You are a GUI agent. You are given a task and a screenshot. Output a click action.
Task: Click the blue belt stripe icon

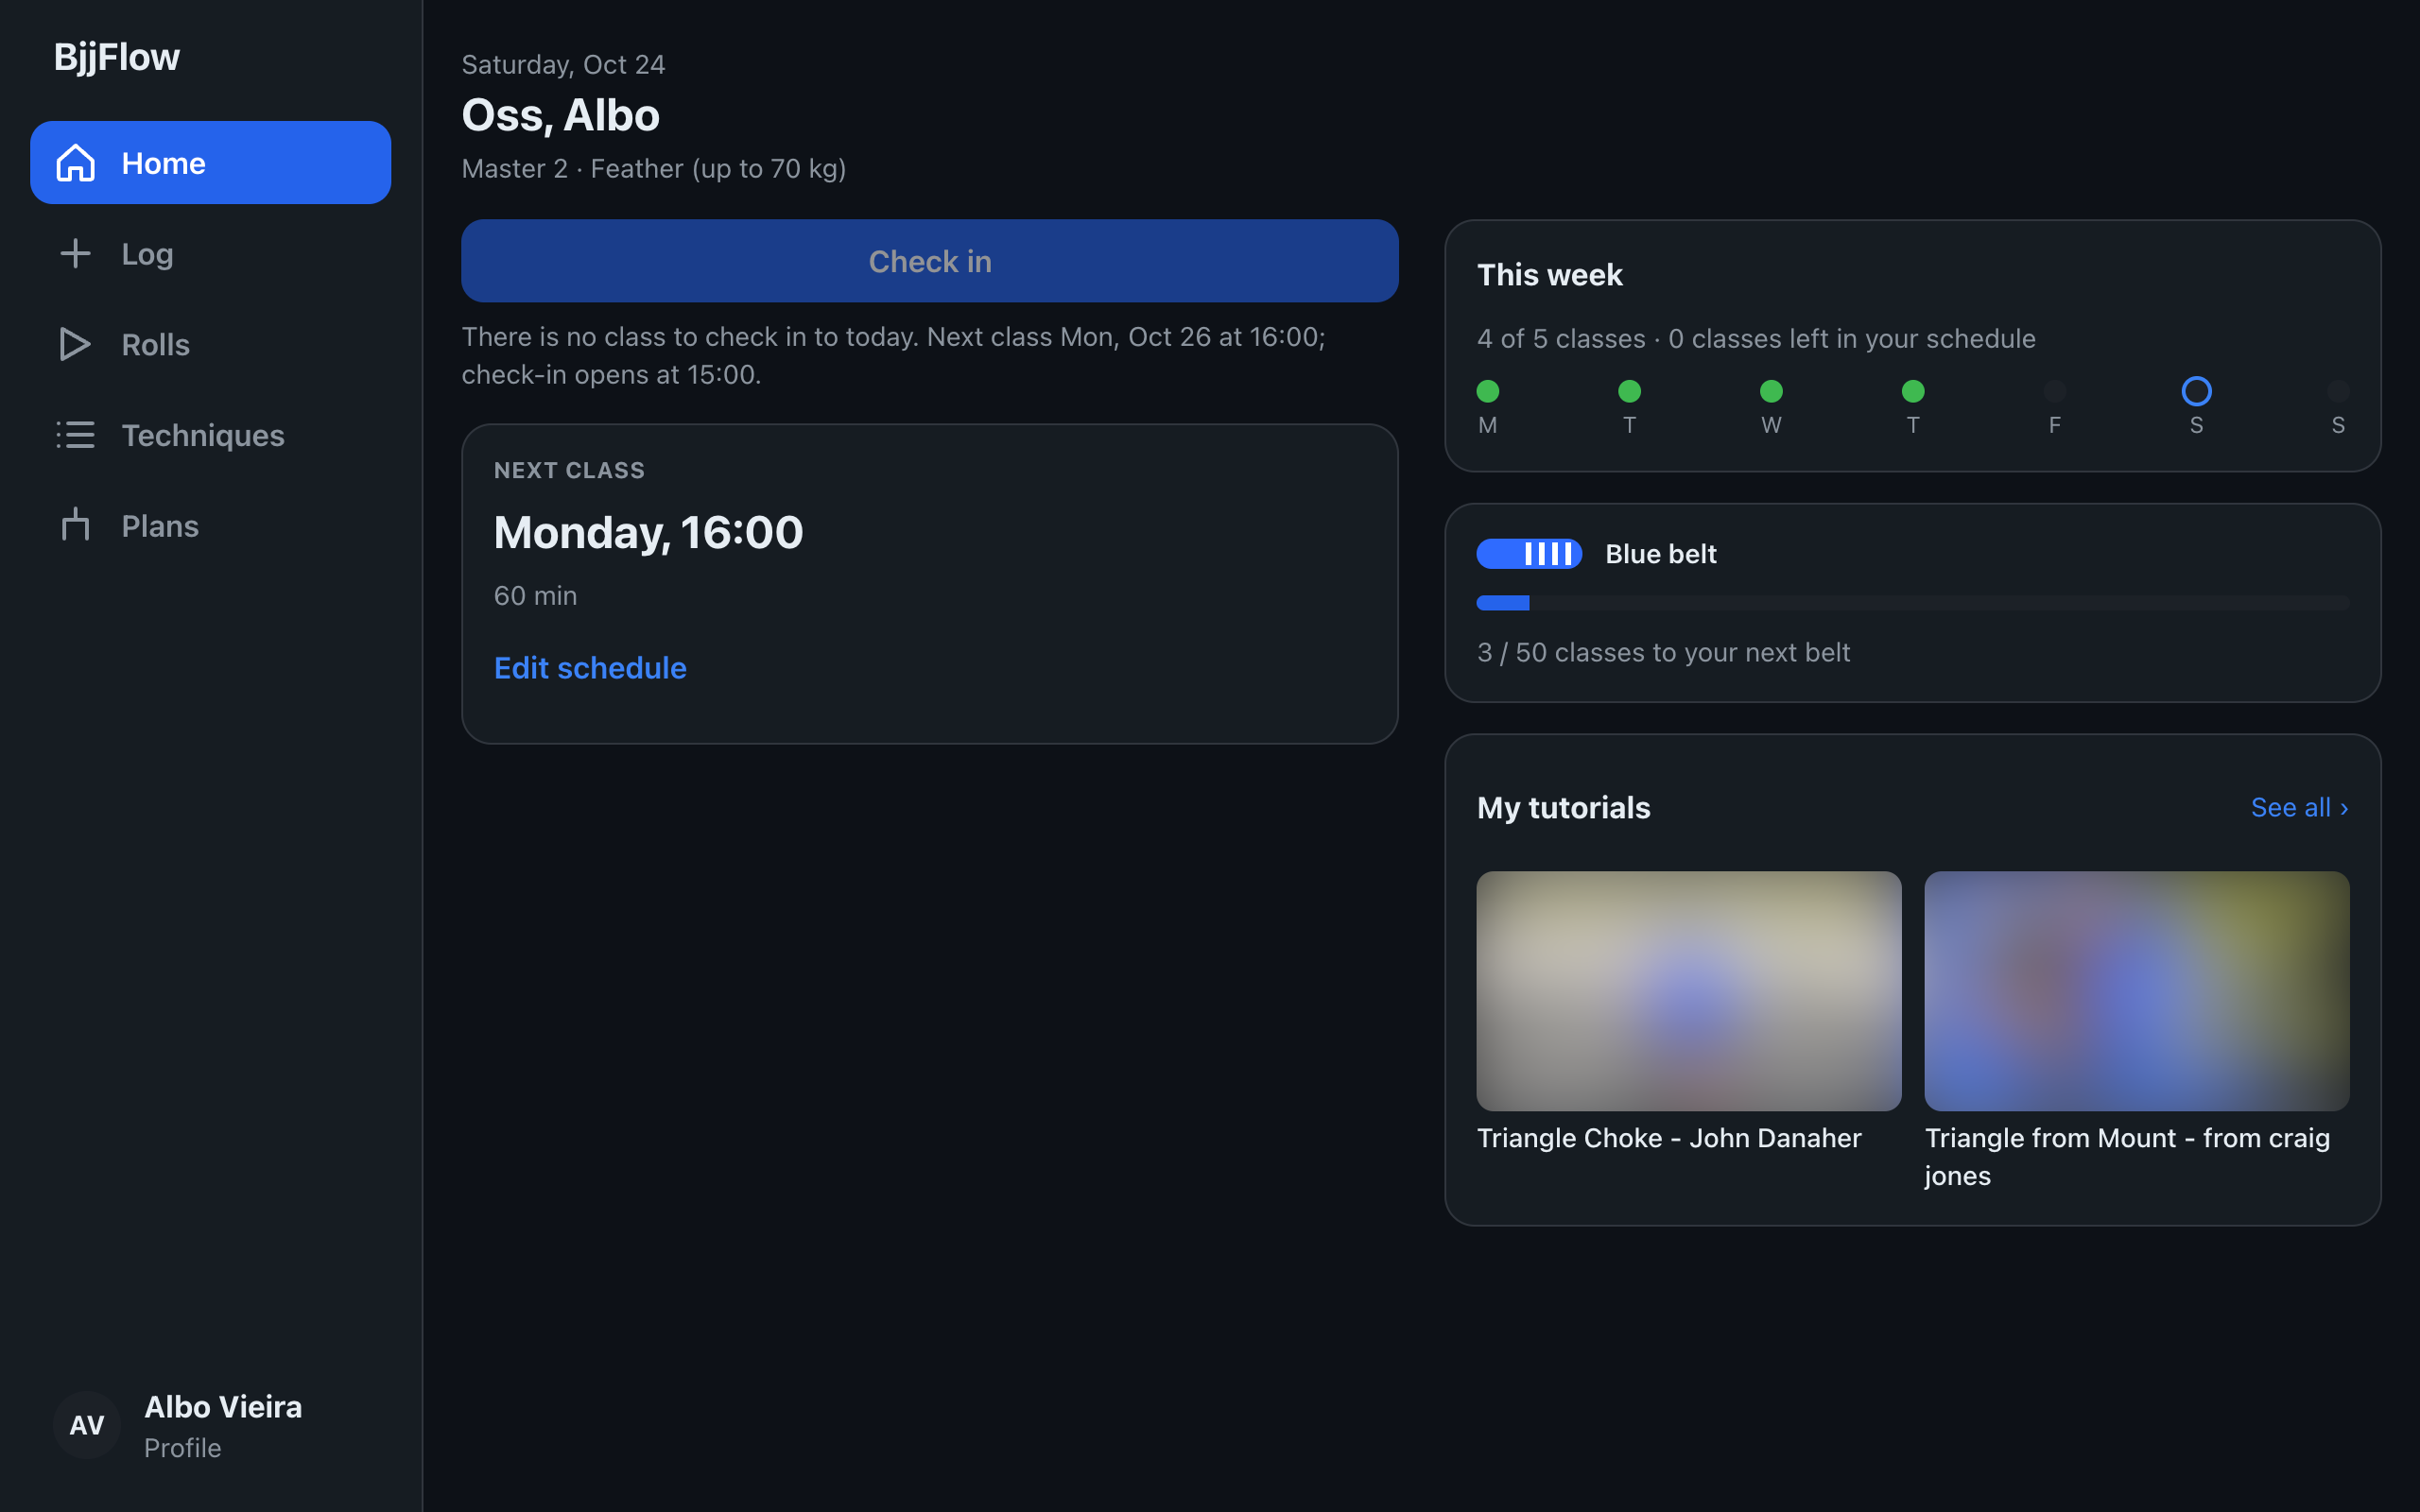click(1529, 554)
